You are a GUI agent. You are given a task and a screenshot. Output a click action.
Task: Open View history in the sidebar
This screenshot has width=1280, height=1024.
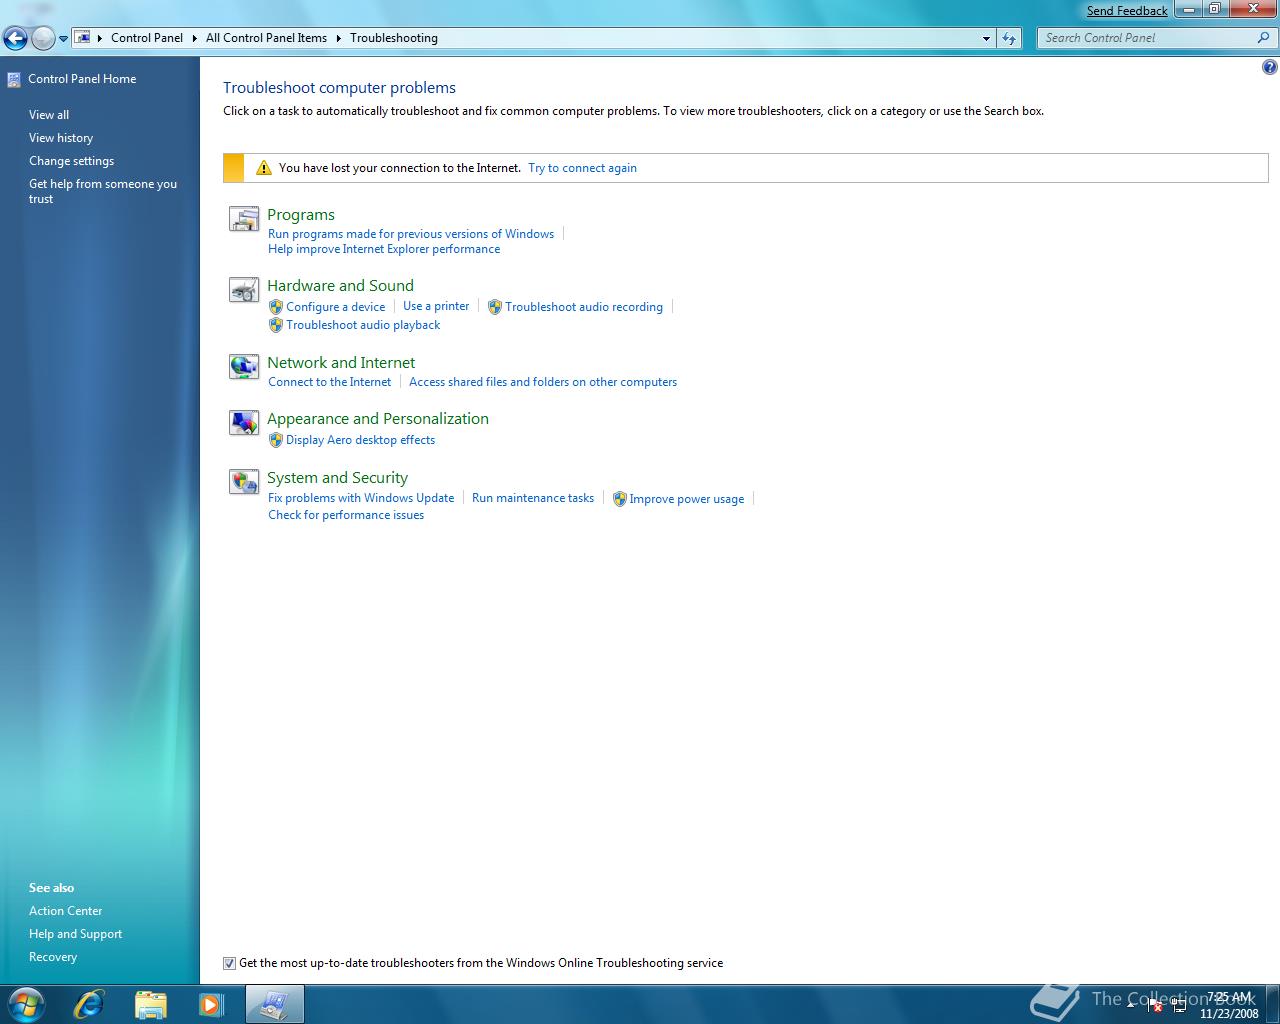click(61, 138)
